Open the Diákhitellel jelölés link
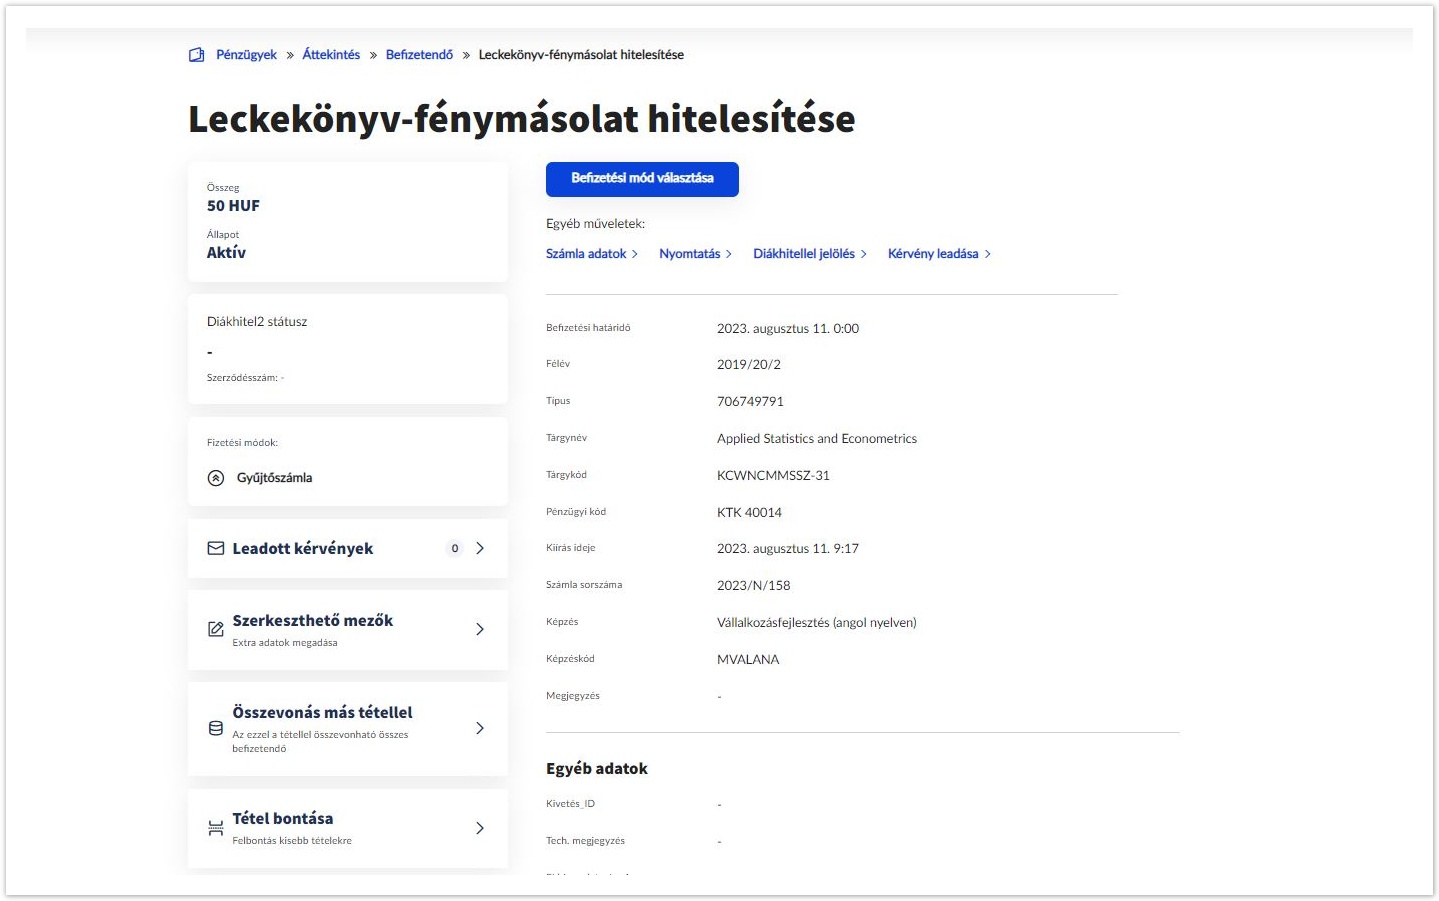This screenshot has width=1439, height=901. pos(810,254)
